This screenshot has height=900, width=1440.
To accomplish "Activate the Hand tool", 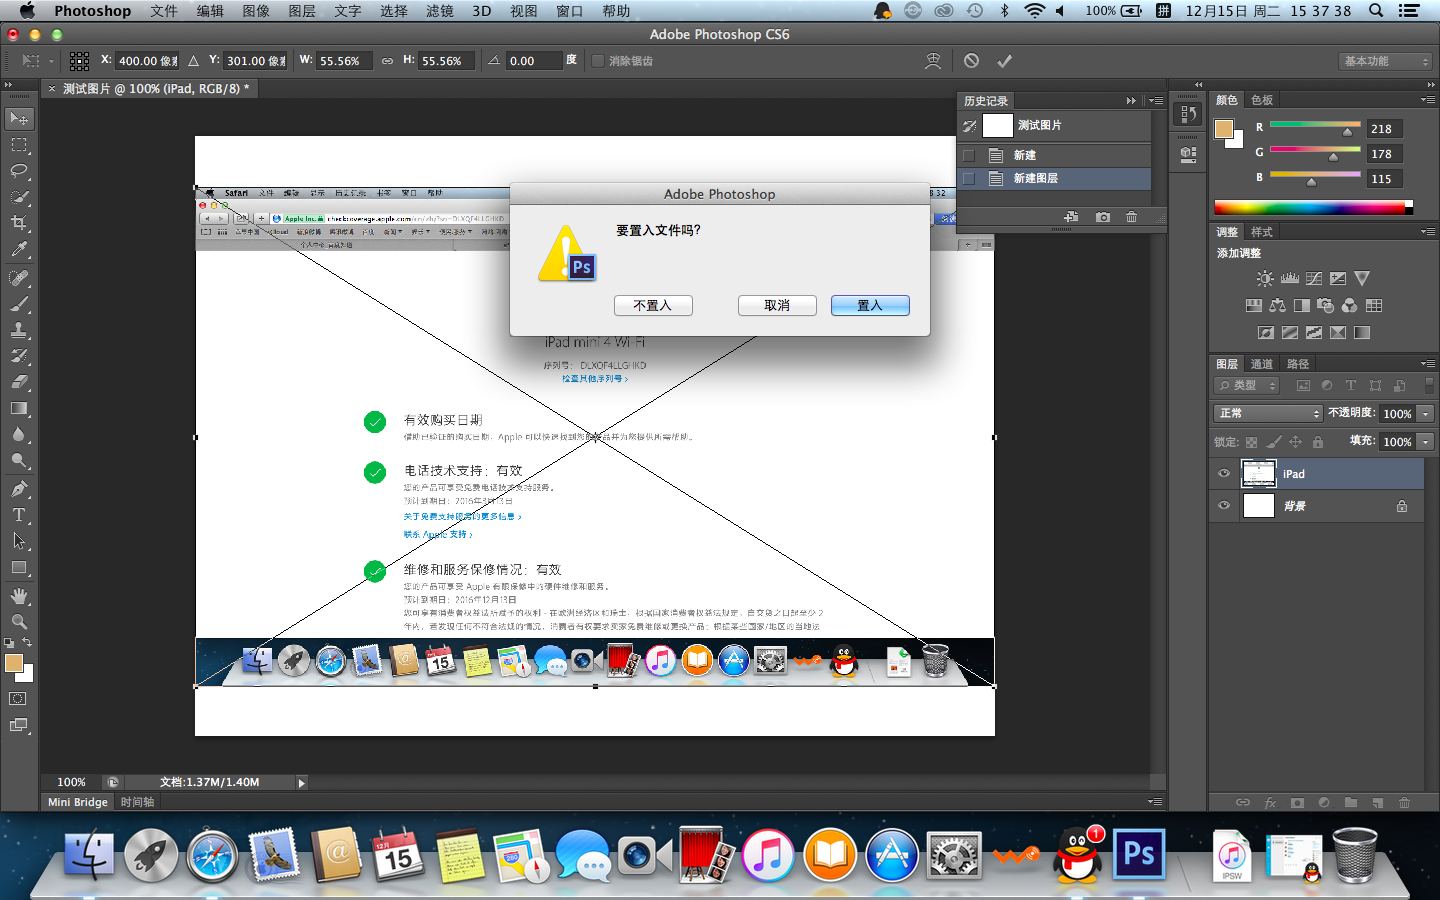I will tap(19, 596).
